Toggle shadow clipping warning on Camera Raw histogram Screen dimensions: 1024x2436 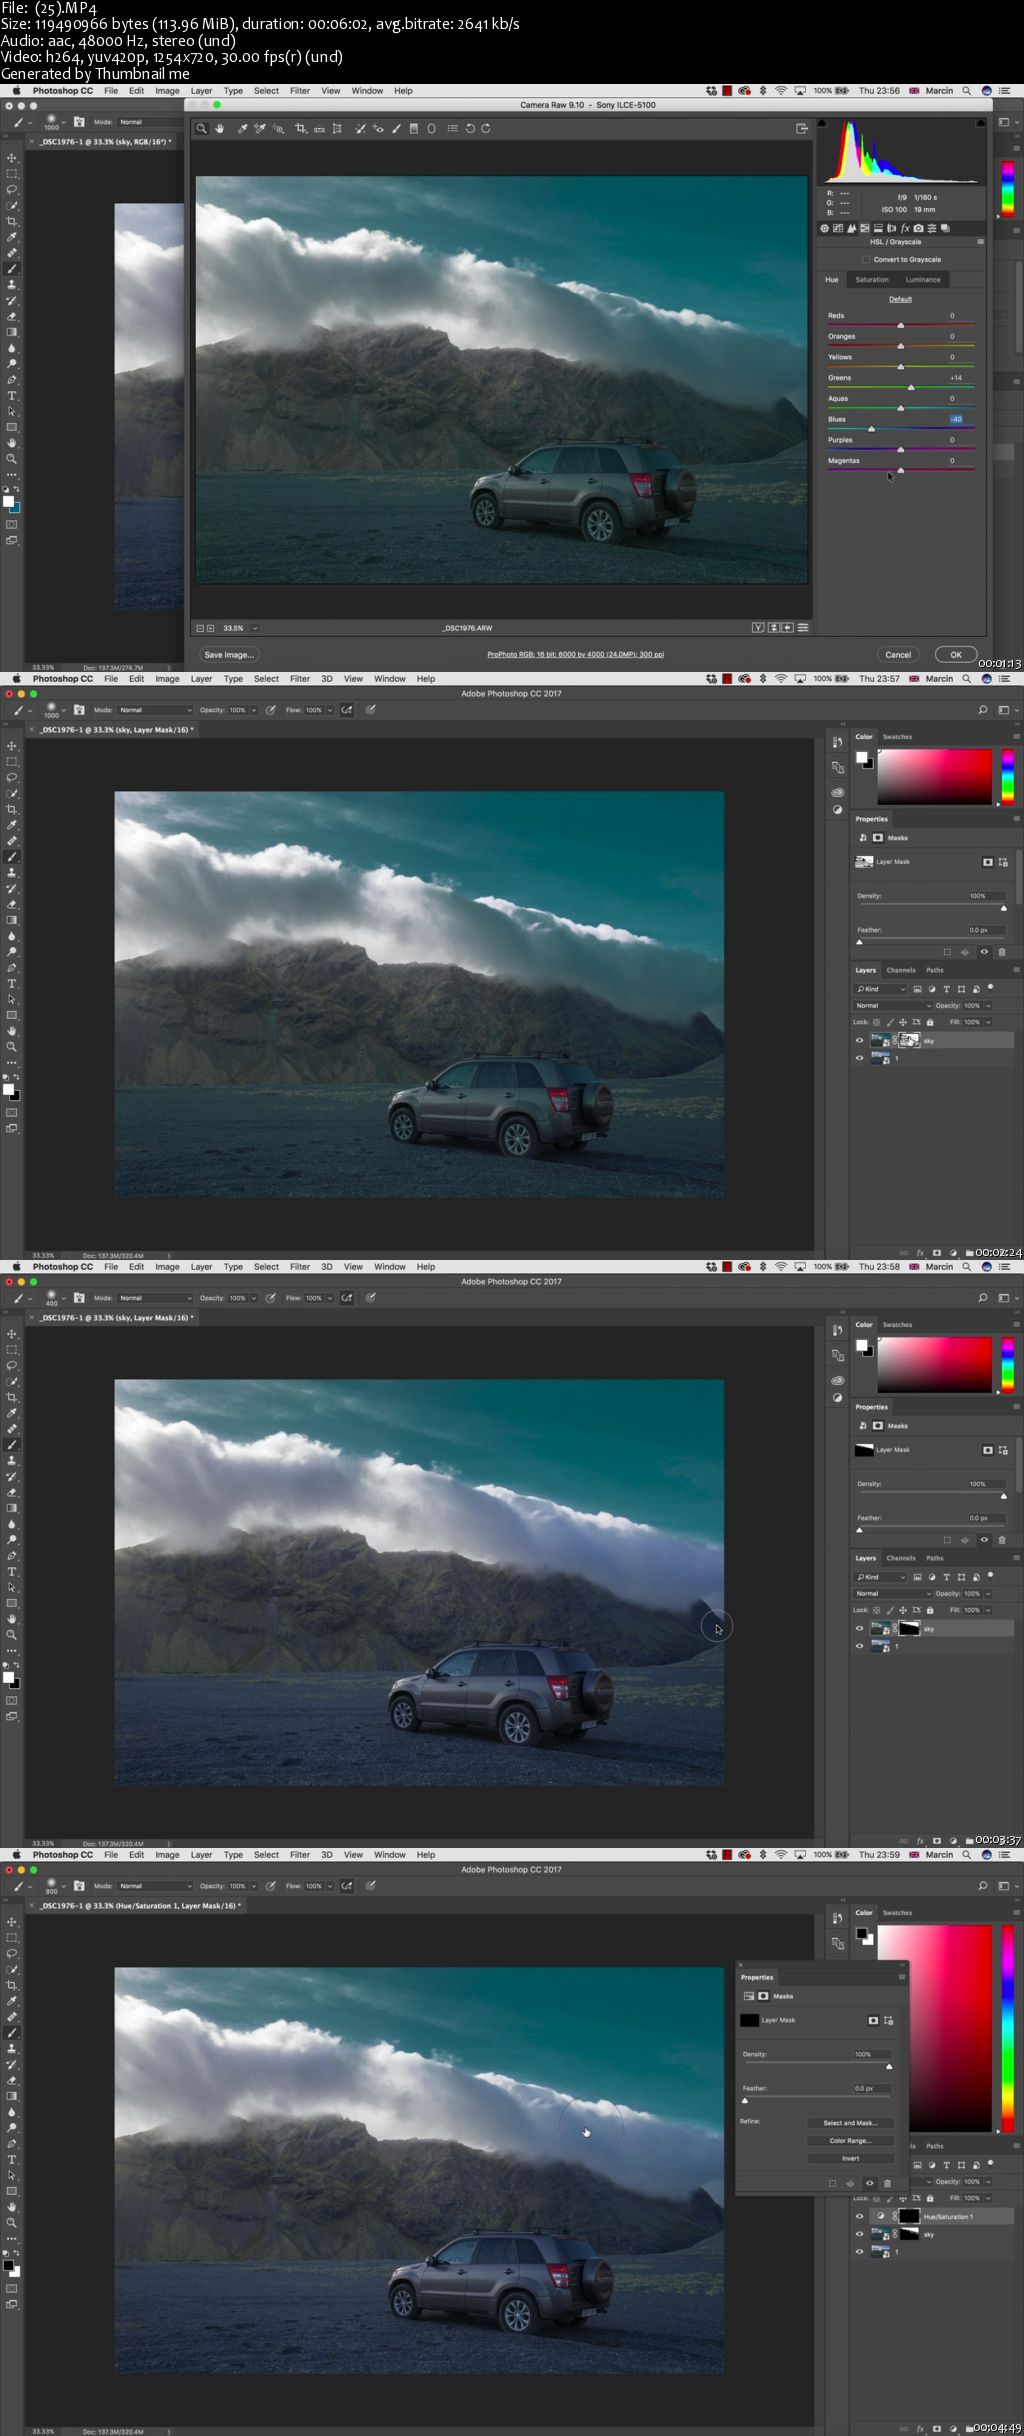(823, 123)
